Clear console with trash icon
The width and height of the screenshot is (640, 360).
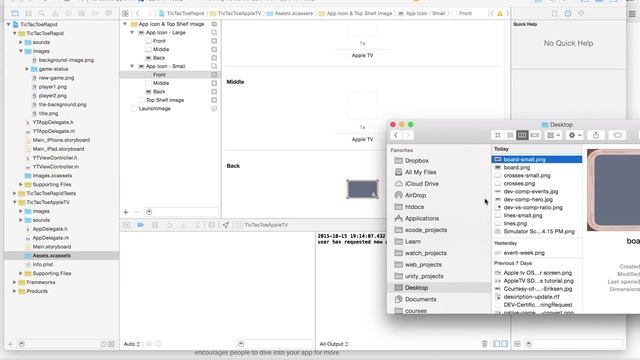484,344
